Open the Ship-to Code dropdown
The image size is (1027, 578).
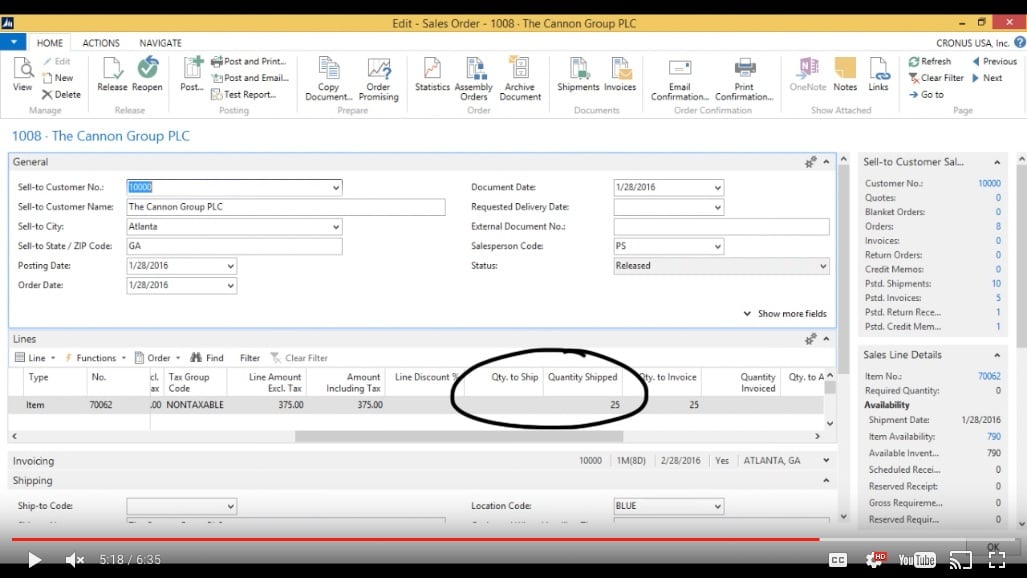(x=231, y=506)
